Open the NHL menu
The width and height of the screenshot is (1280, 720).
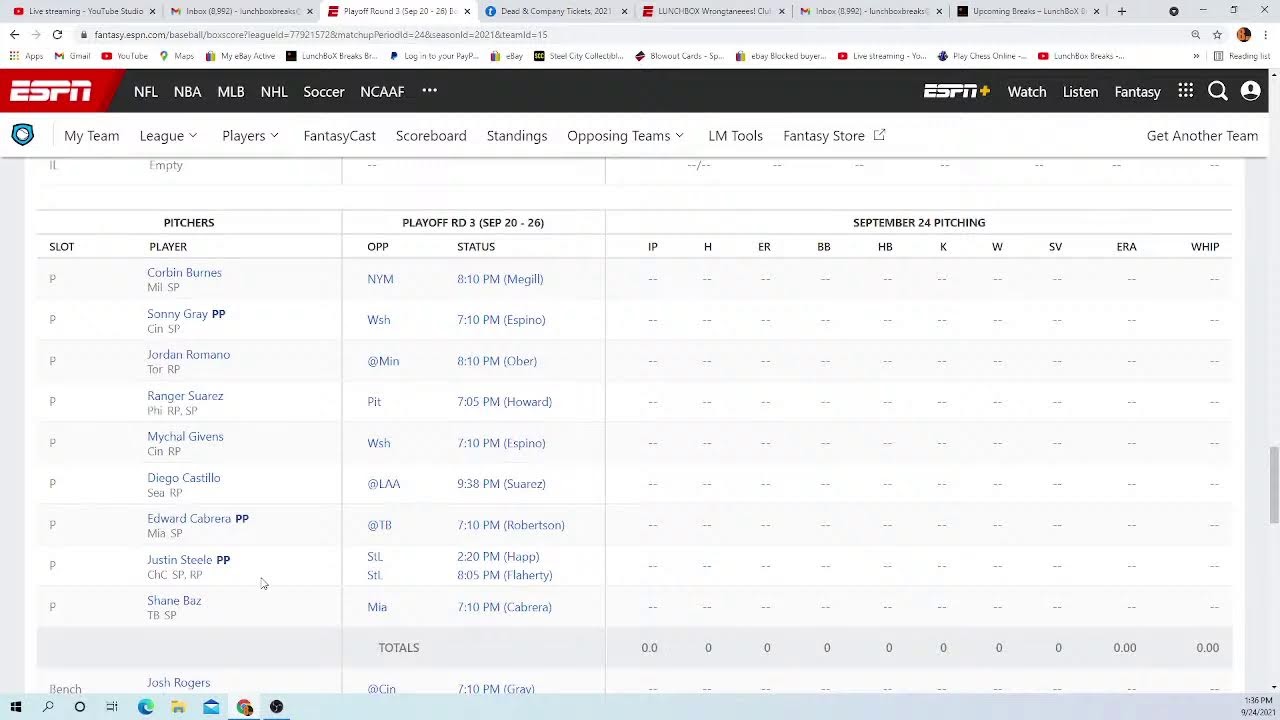pyautogui.click(x=274, y=91)
